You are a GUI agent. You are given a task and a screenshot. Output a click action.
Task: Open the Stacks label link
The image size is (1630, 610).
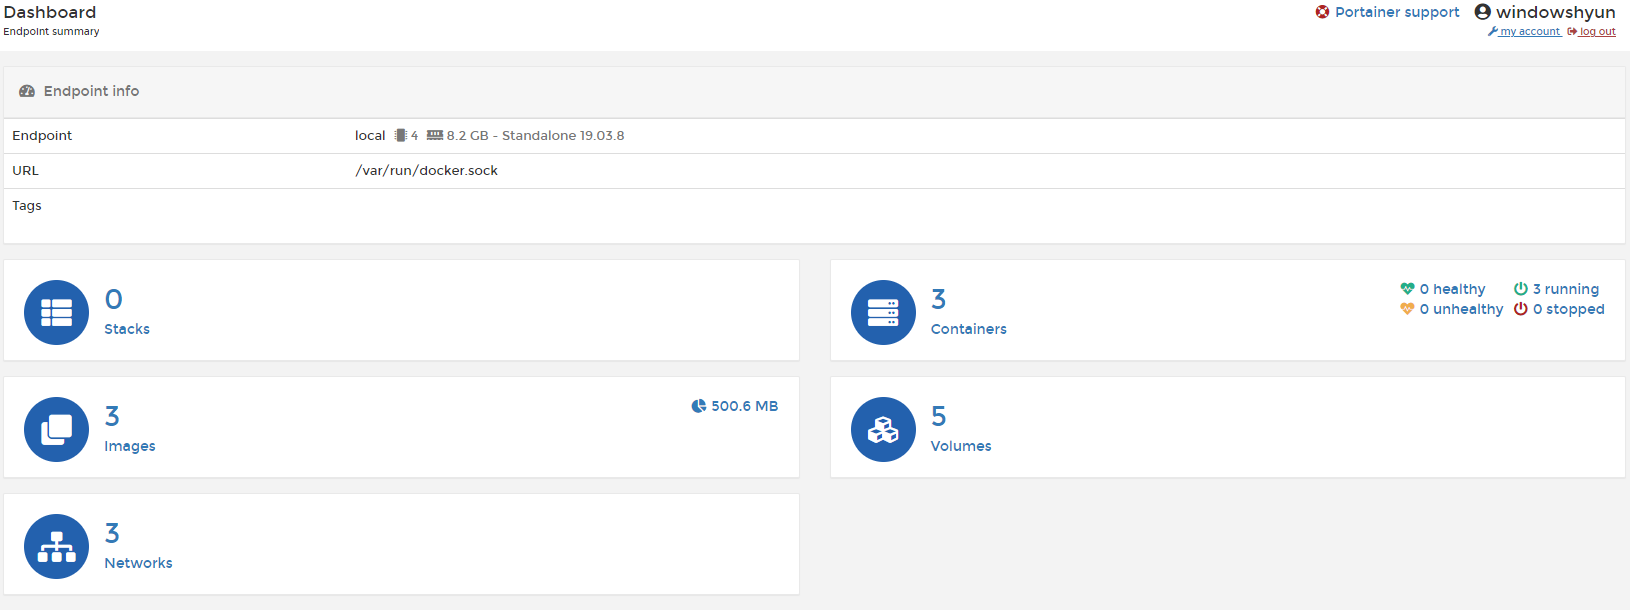[x=127, y=329]
